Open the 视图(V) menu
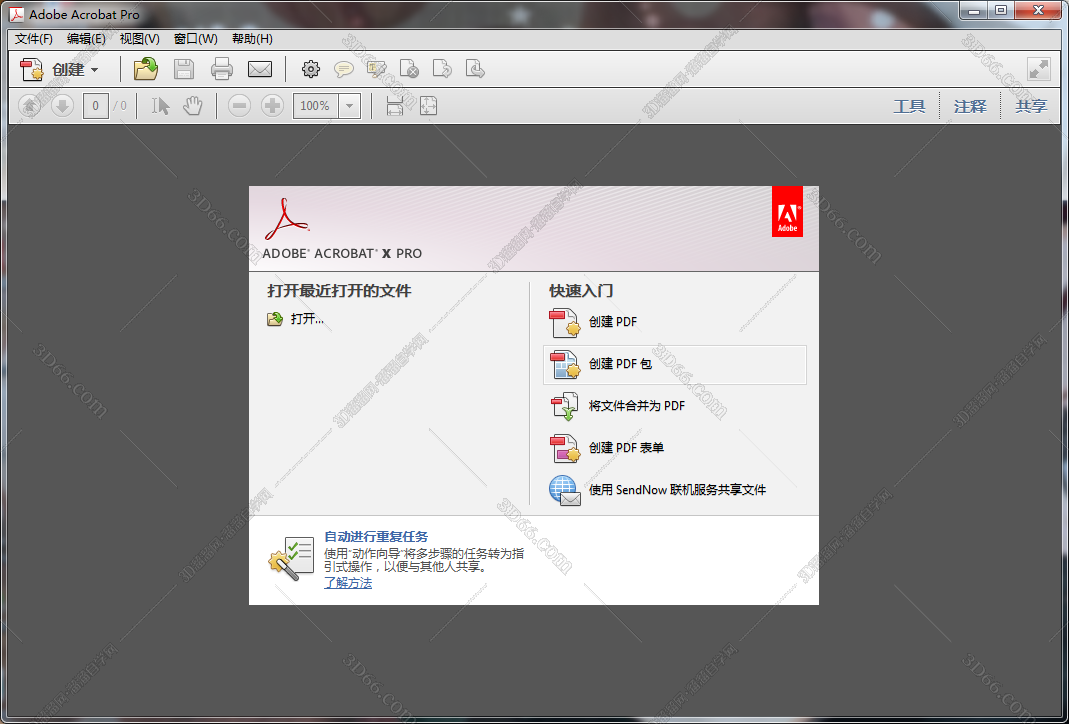1069x724 pixels. coord(139,39)
